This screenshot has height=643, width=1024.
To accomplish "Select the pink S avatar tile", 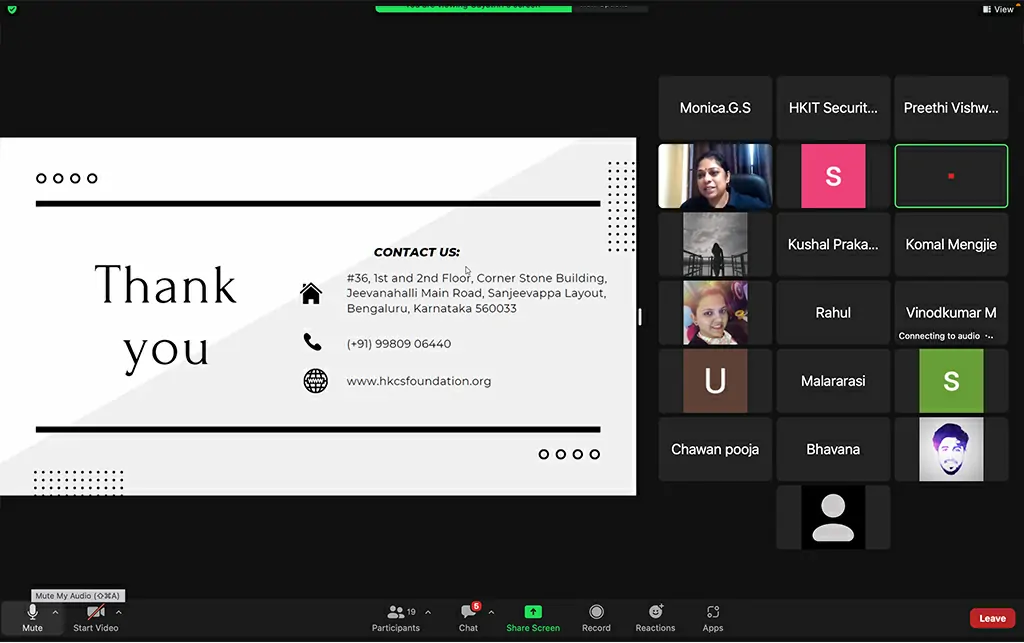I will (833, 176).
